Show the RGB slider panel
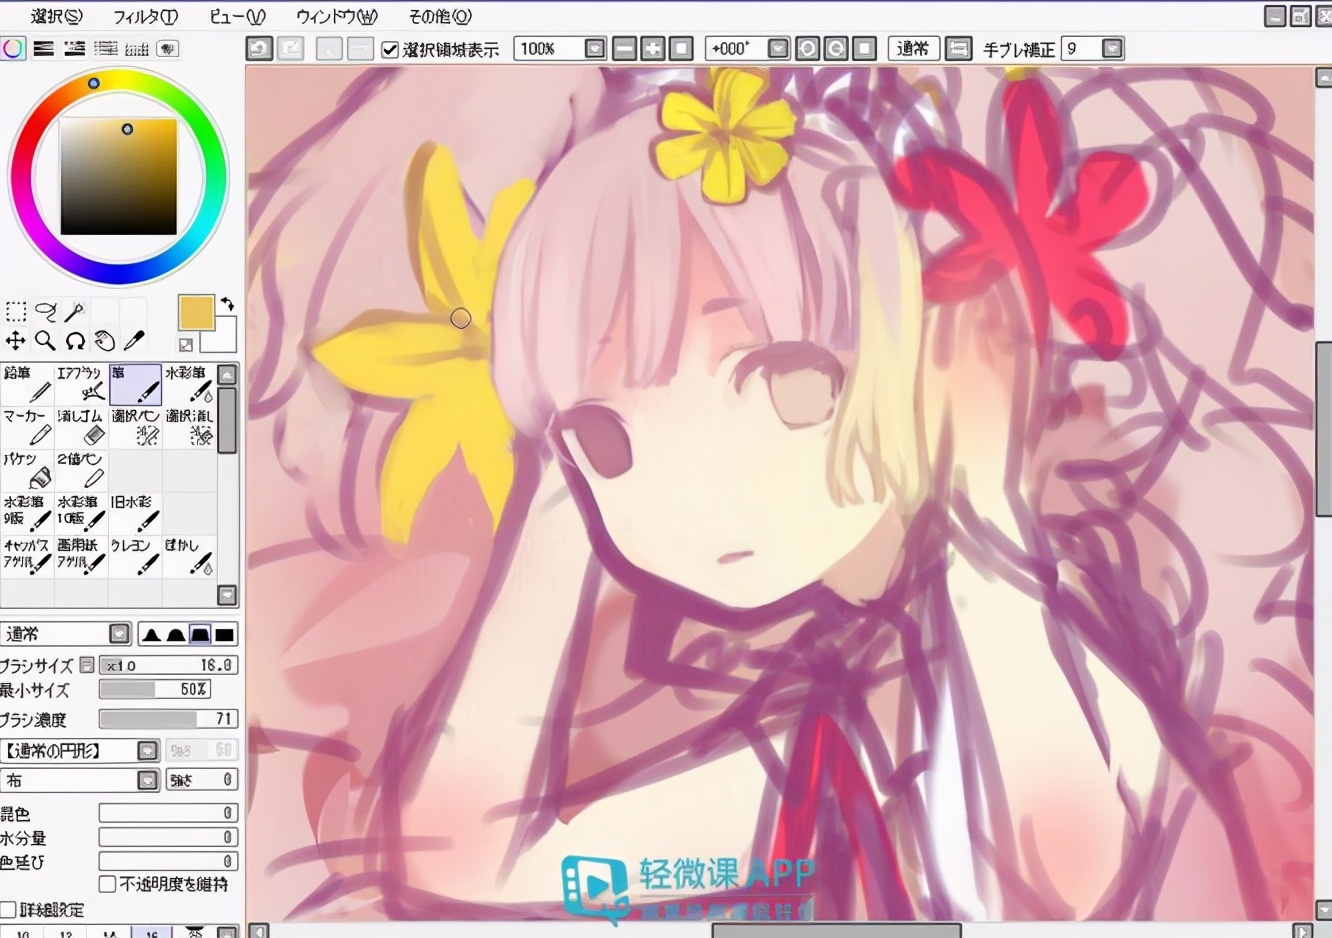The height and width of the screenshot is (938, 1332). coord(44,48)
